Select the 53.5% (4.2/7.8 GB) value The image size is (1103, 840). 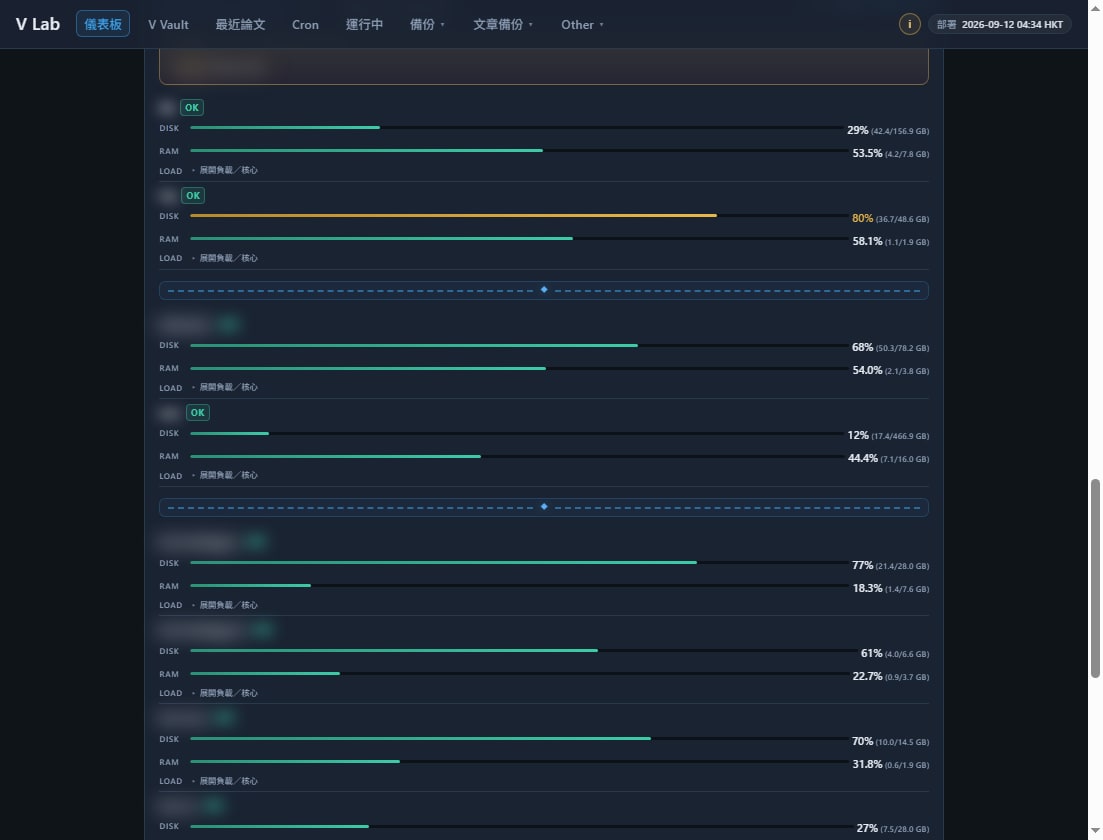pos(891,153)
